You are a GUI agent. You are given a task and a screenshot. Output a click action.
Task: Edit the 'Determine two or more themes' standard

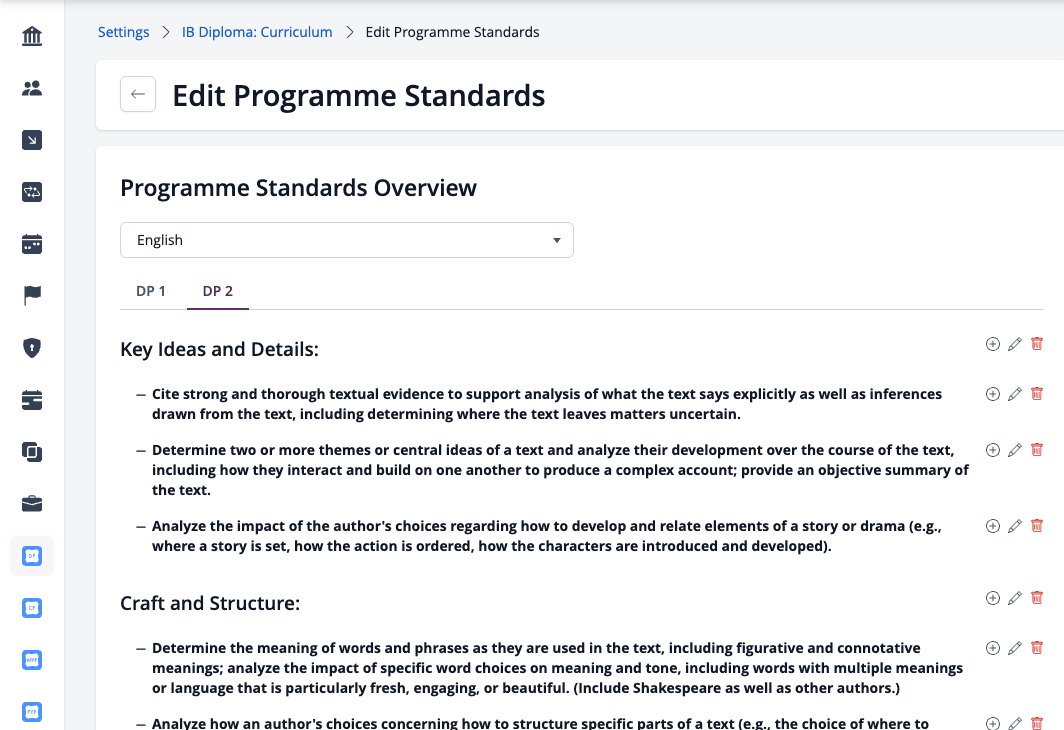click(1014, 450)
